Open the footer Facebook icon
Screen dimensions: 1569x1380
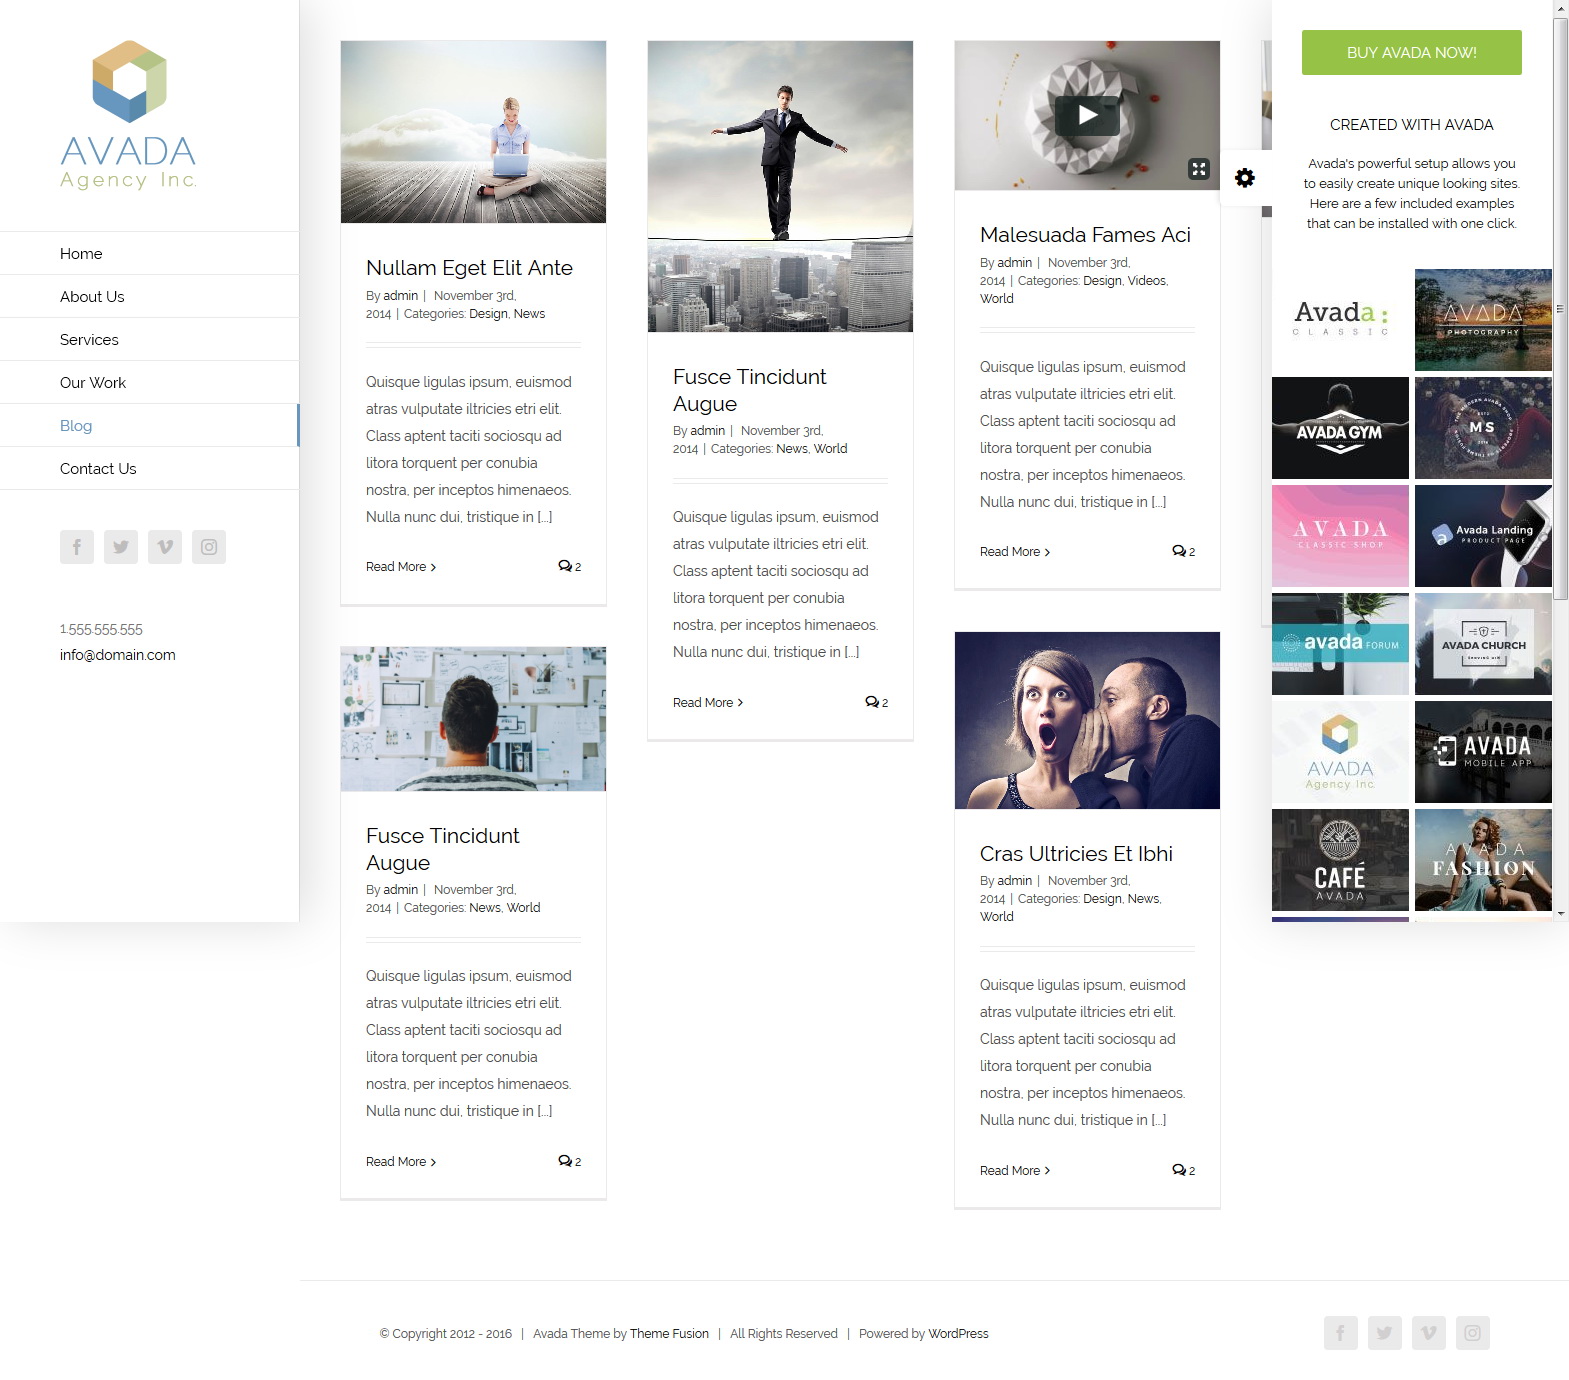click(x=1341, y=1333)
